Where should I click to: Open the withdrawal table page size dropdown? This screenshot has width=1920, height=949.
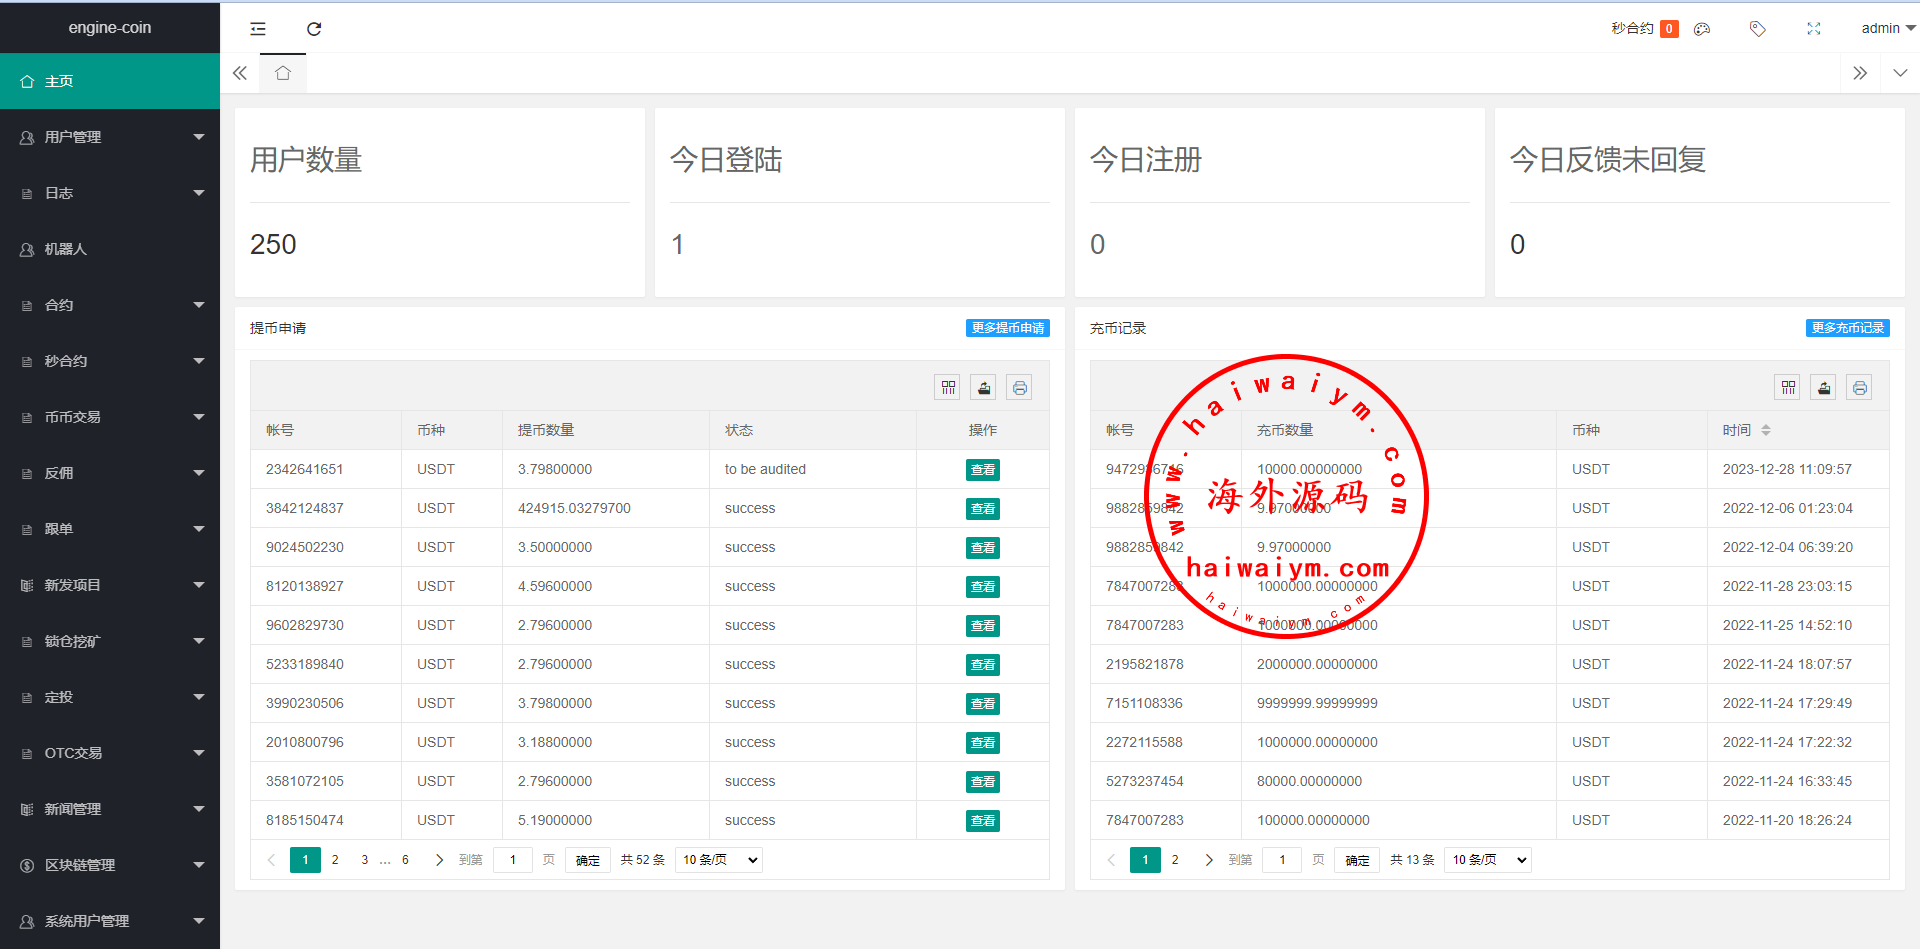click(x=719, y=860)
